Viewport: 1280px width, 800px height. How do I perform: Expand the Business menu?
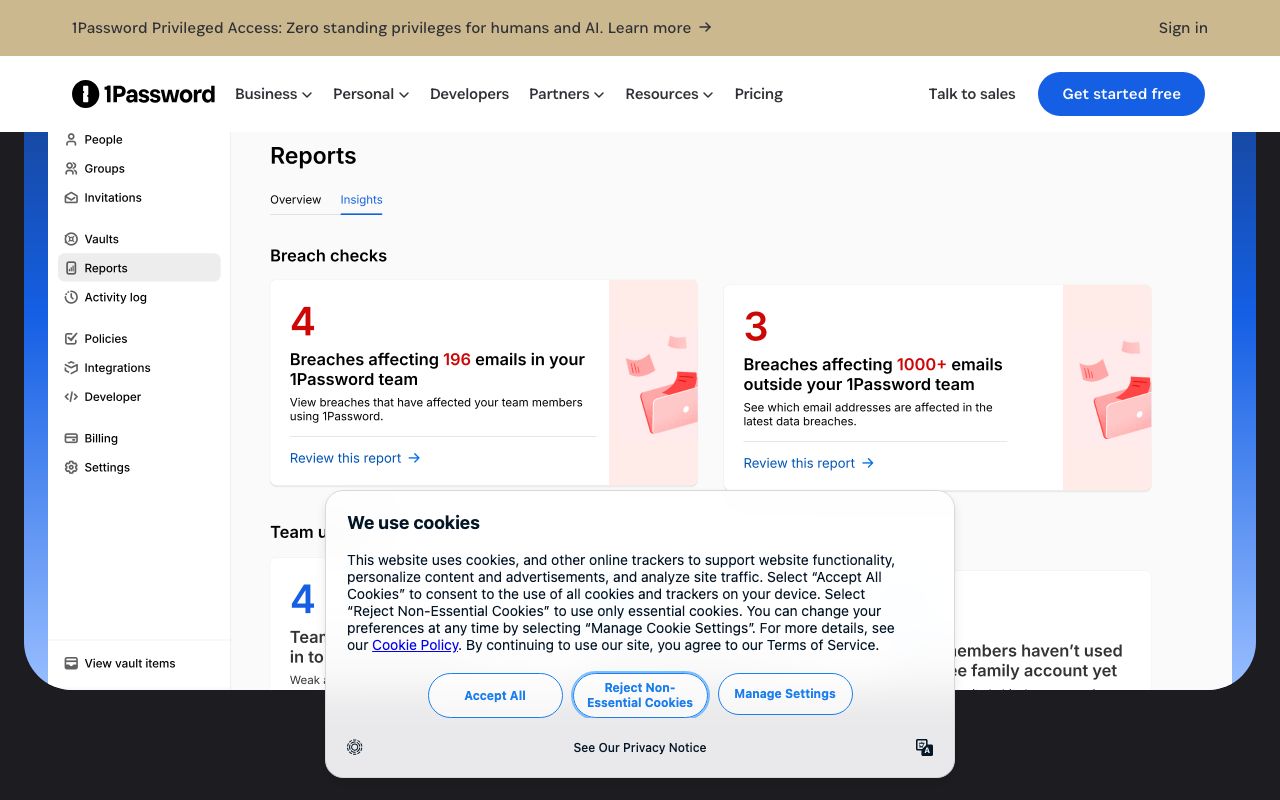tap(274, 94)
